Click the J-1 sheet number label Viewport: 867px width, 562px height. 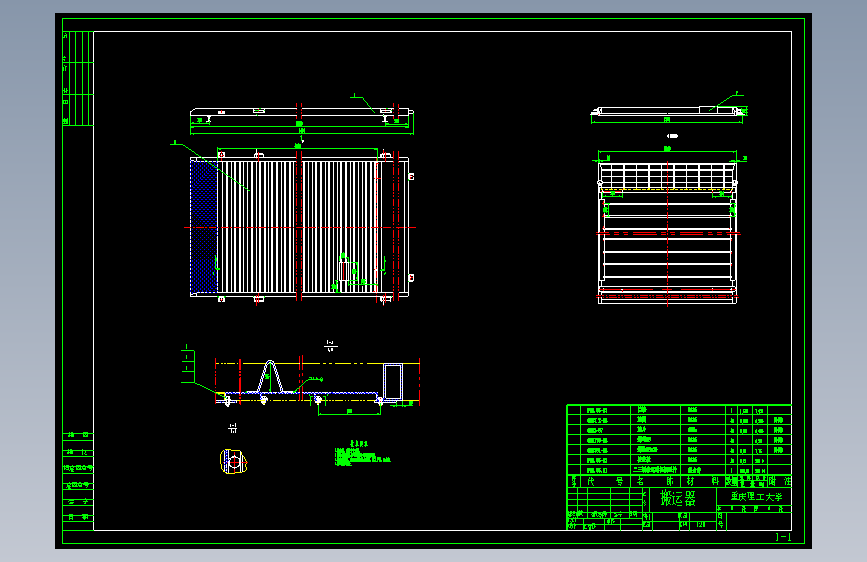pyautogui.click(x=784, y=537)
